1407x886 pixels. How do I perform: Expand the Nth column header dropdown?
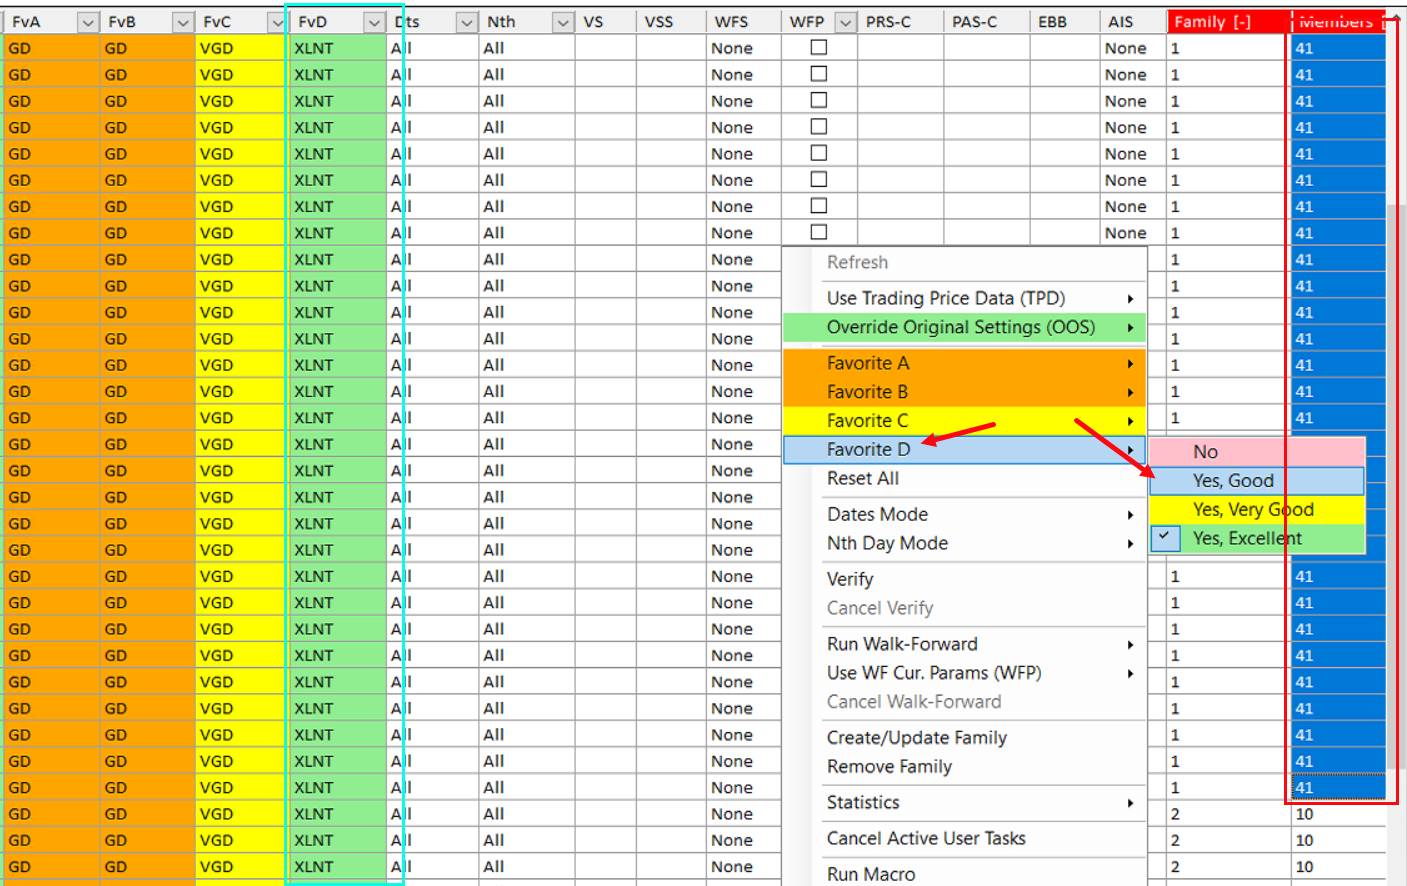point(563,22)
